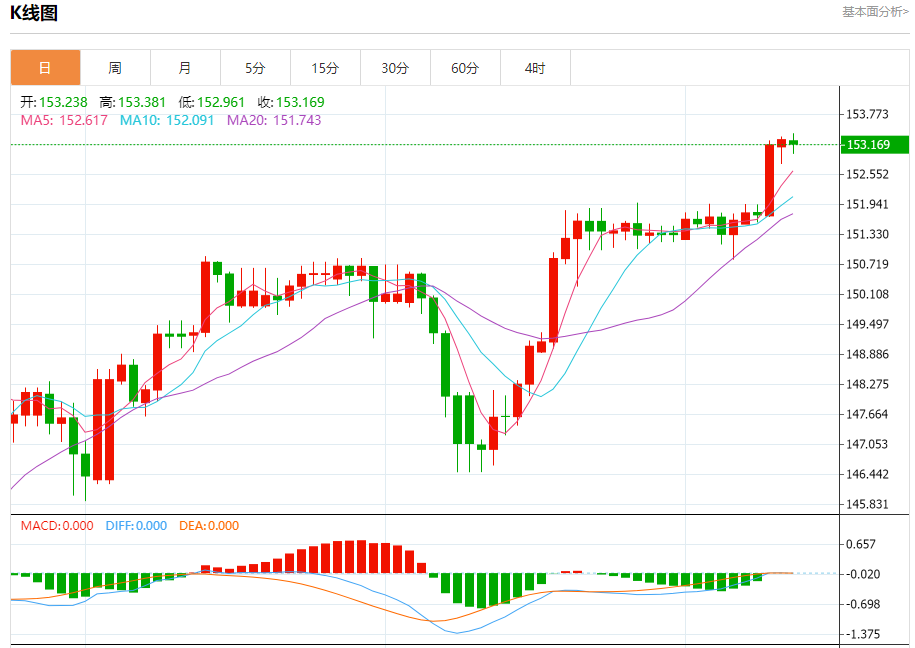Switch to the 周 weekly tab
This screenshot has height=648, width=915.
(x=116, y=68)
